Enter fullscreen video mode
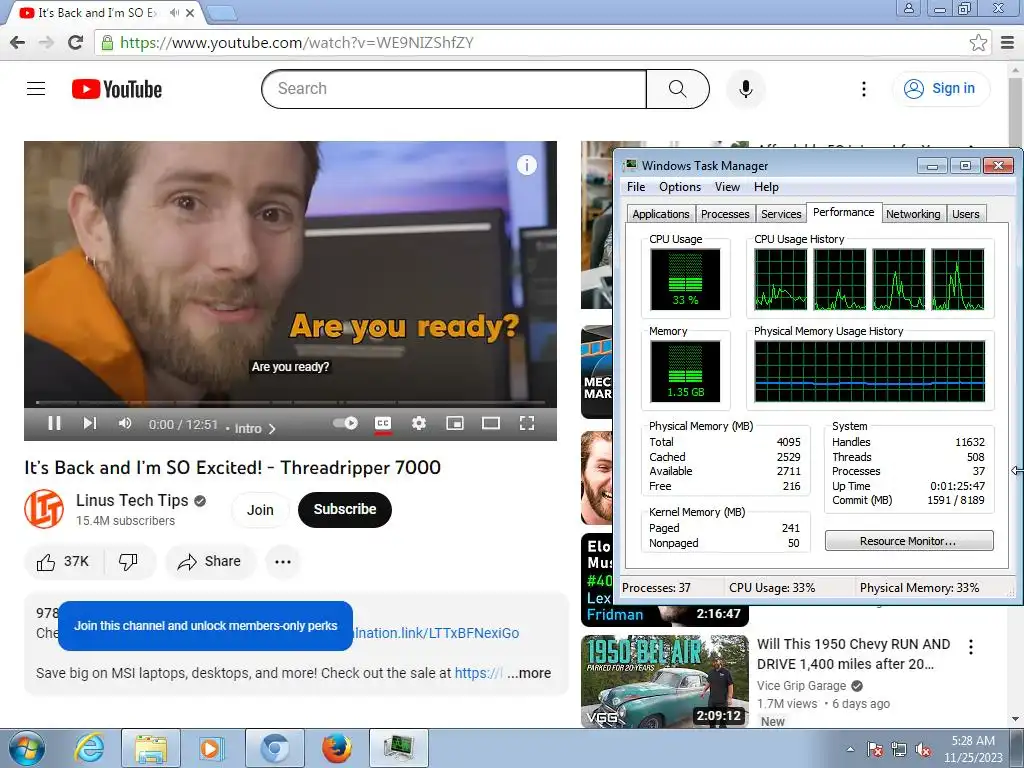This screenshot has width=1024, height=768. pos(527,423)
